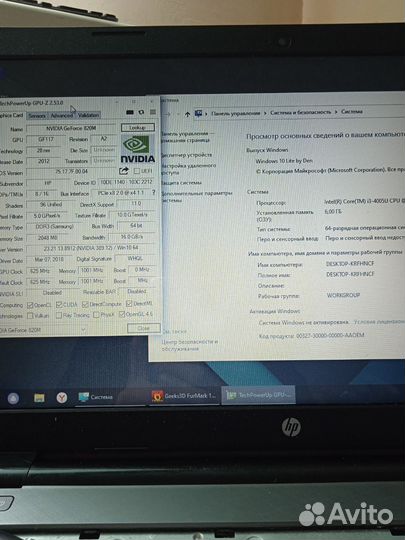Click the Memory Size 2048 MB value
This screenshot has width=405, height=540.
48,238
